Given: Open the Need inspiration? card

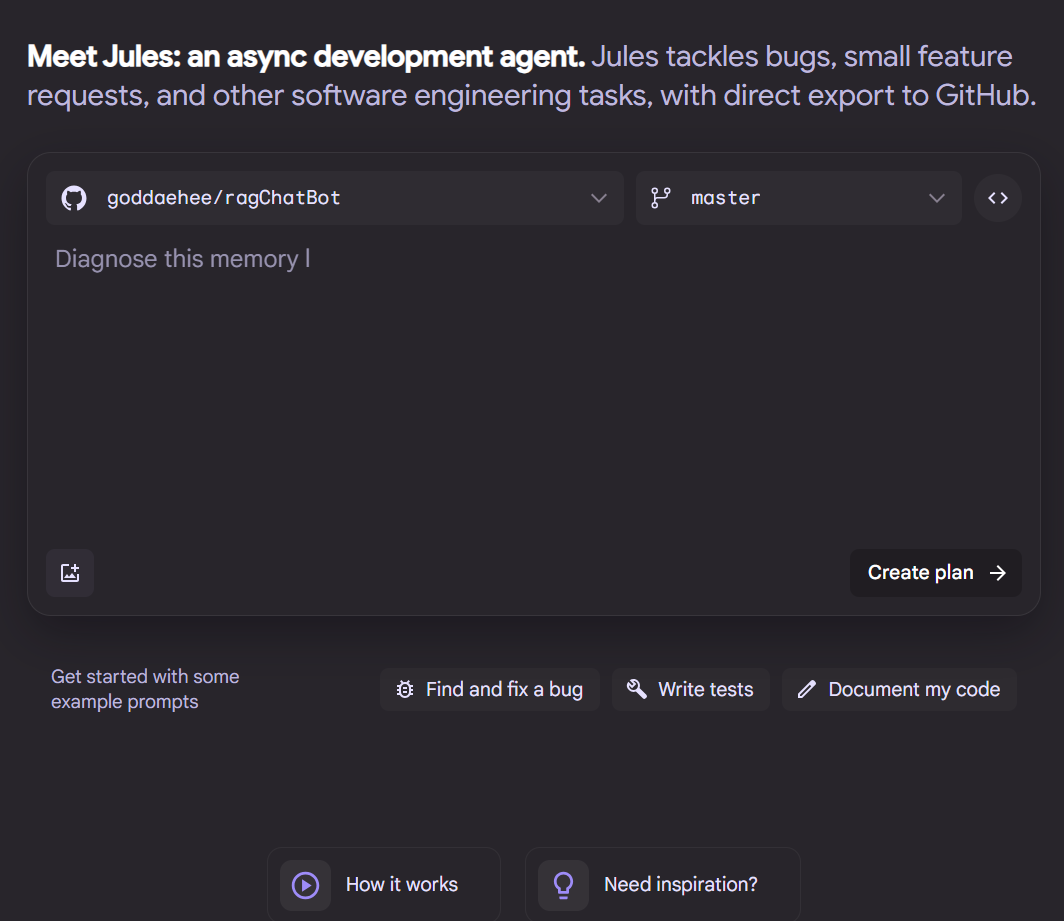Looking at the screenshot, I should [x=663, y=884].
